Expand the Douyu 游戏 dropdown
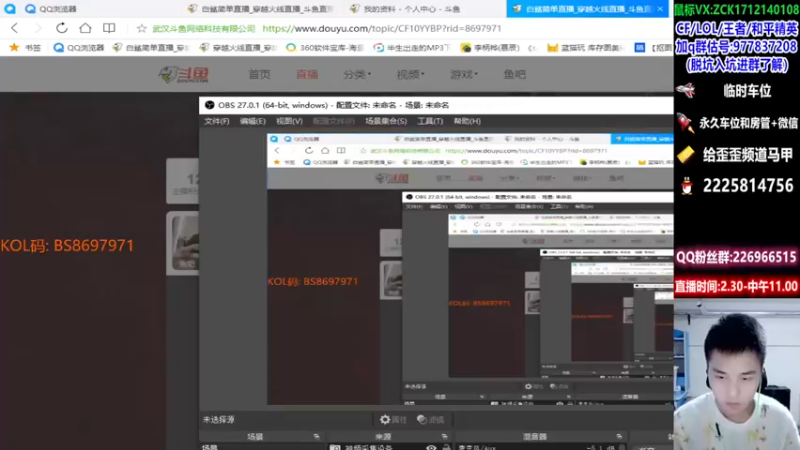 464,74
